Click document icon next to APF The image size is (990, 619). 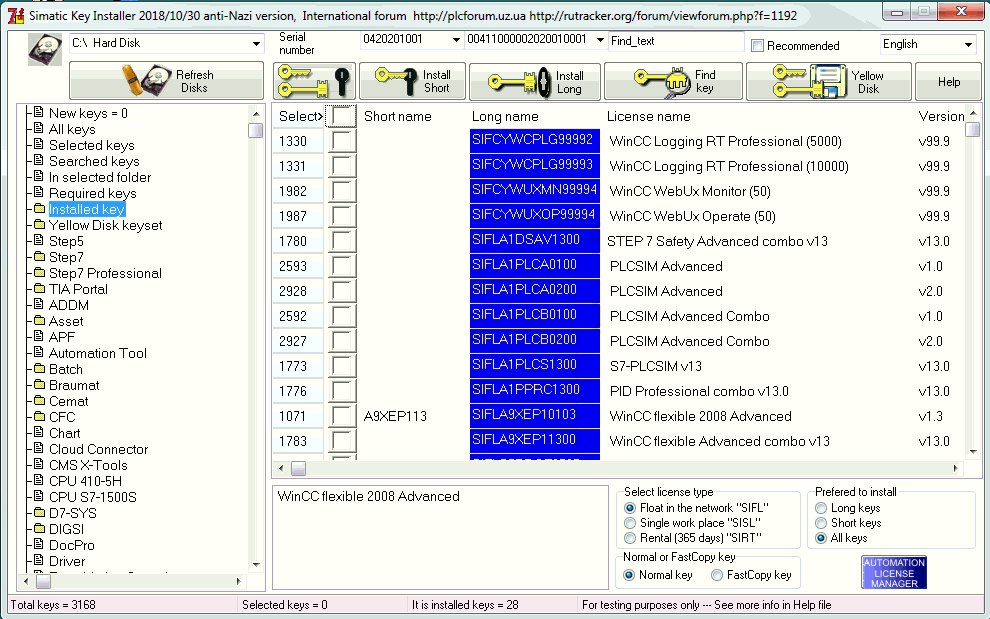[39, 336]
